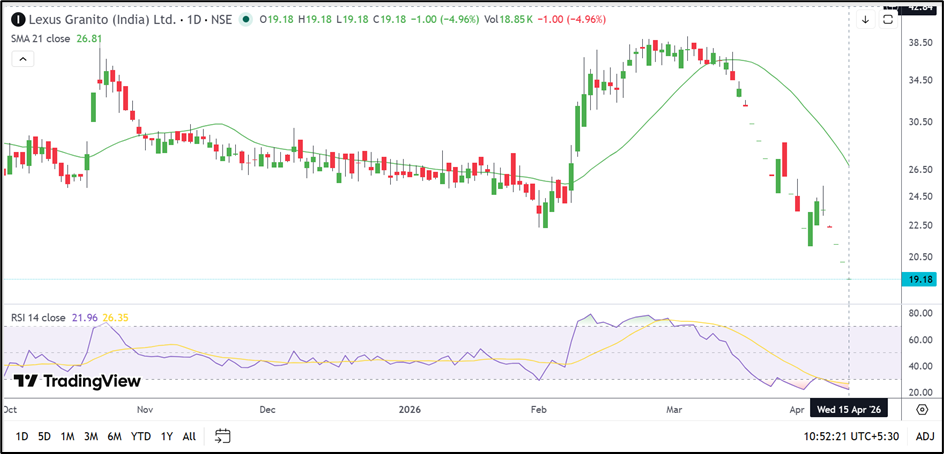The width and height of the screenshot is (944, 454).
Task: Select the YTD range option
Action: [x=141, y=436]
